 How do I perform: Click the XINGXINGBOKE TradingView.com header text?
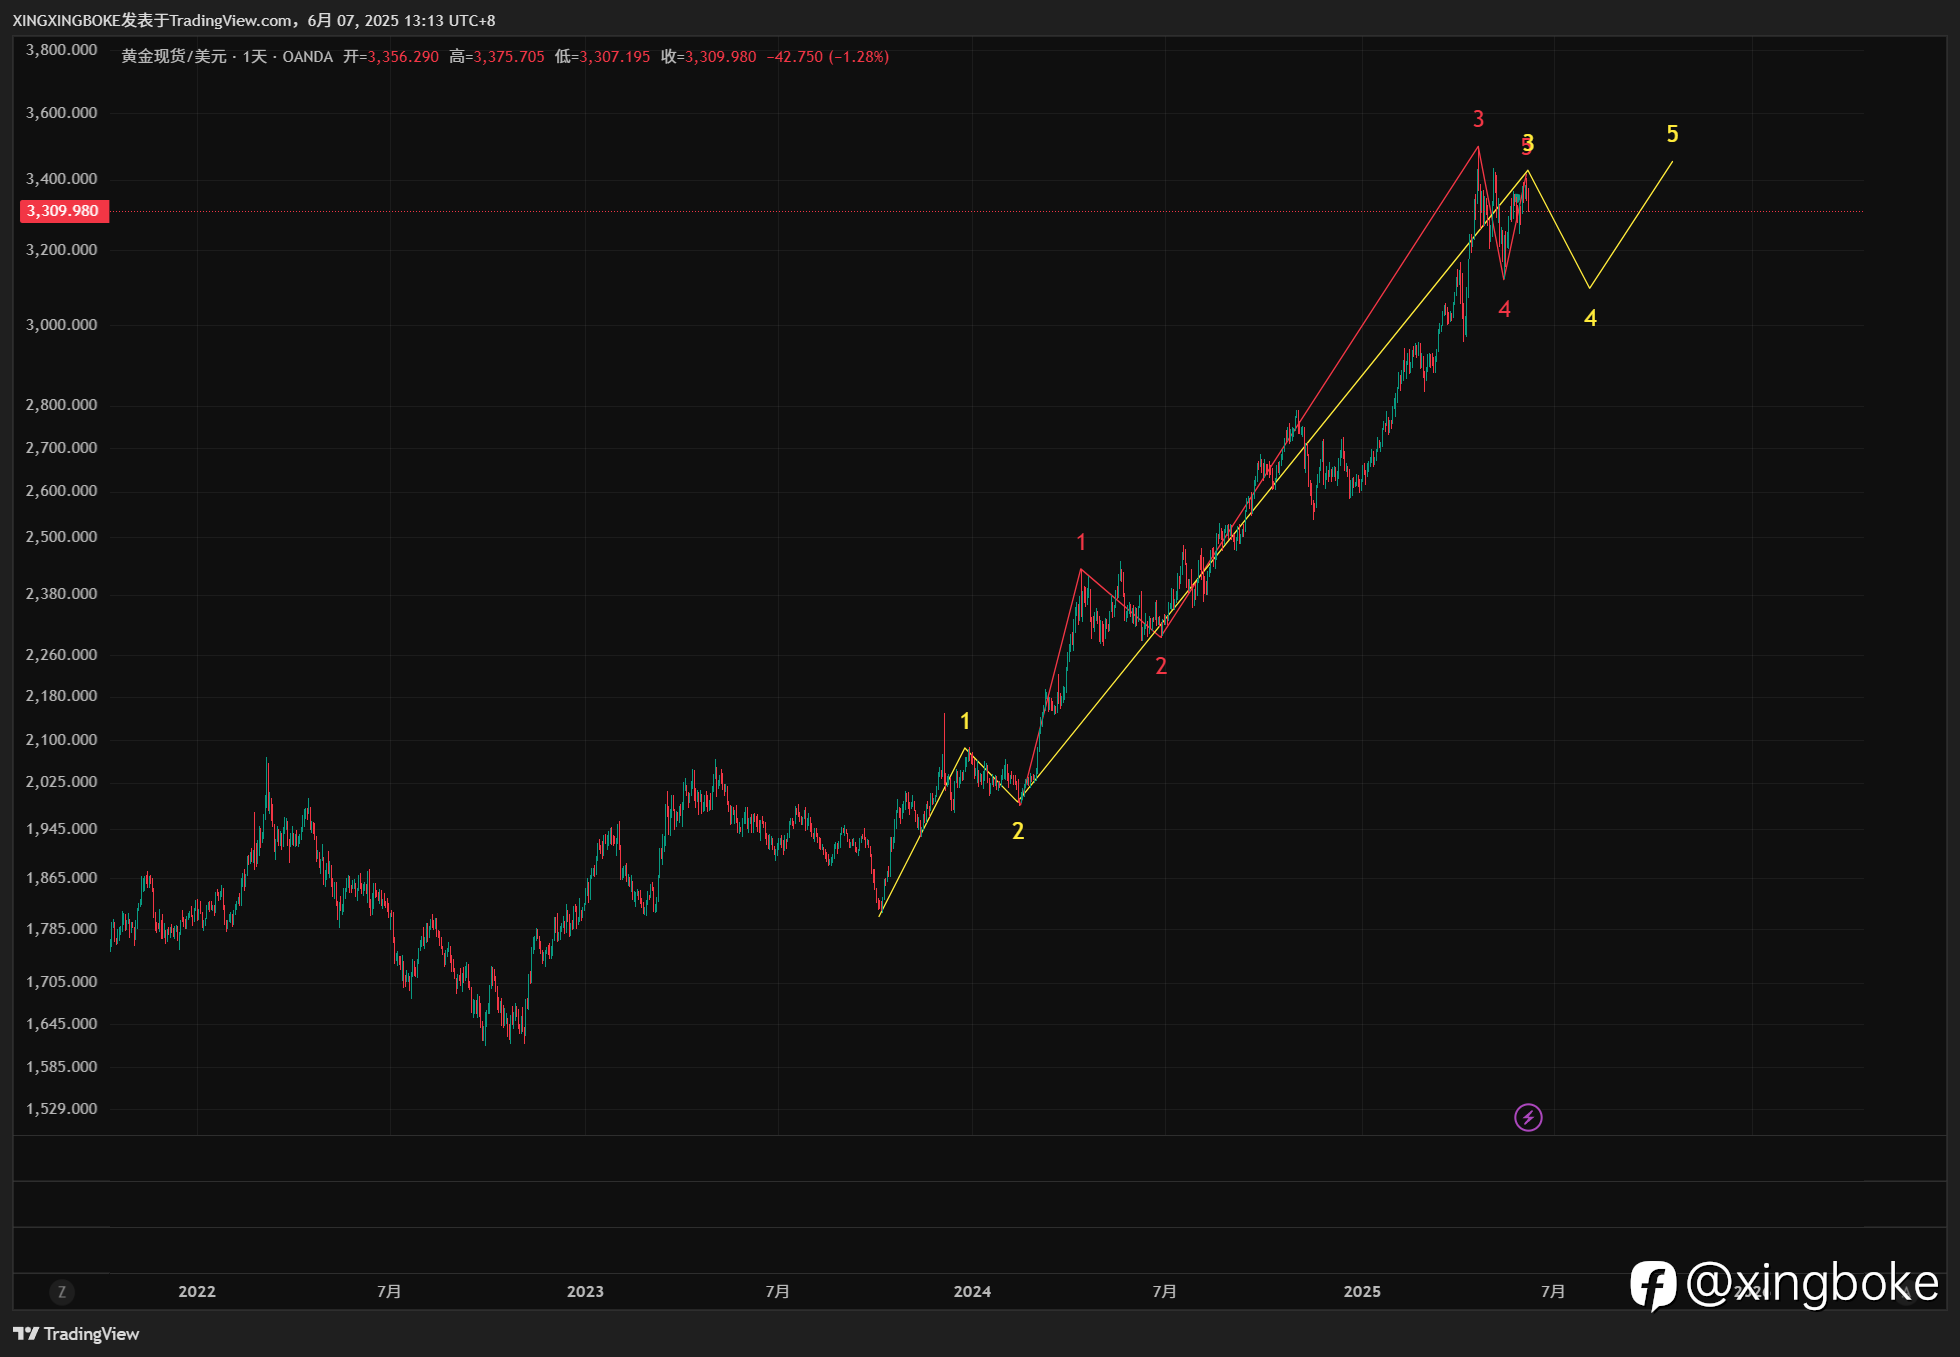tap(254, 20)
